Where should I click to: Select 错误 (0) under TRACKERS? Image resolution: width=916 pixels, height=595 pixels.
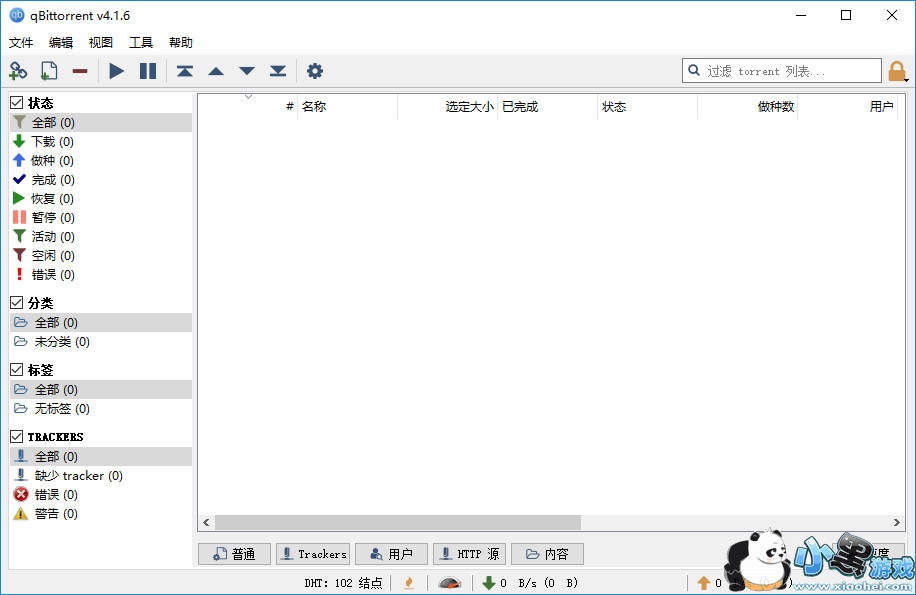click(101, 495)
